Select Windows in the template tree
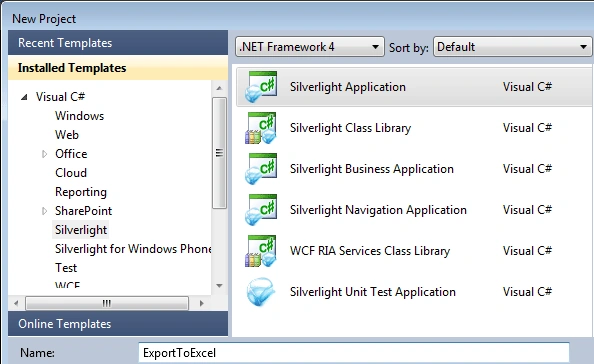 [80, 116]
